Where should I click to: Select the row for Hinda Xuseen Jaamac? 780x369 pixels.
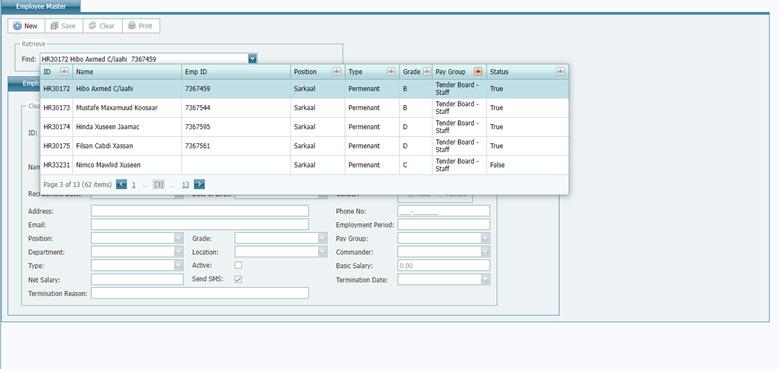(304, 127)
